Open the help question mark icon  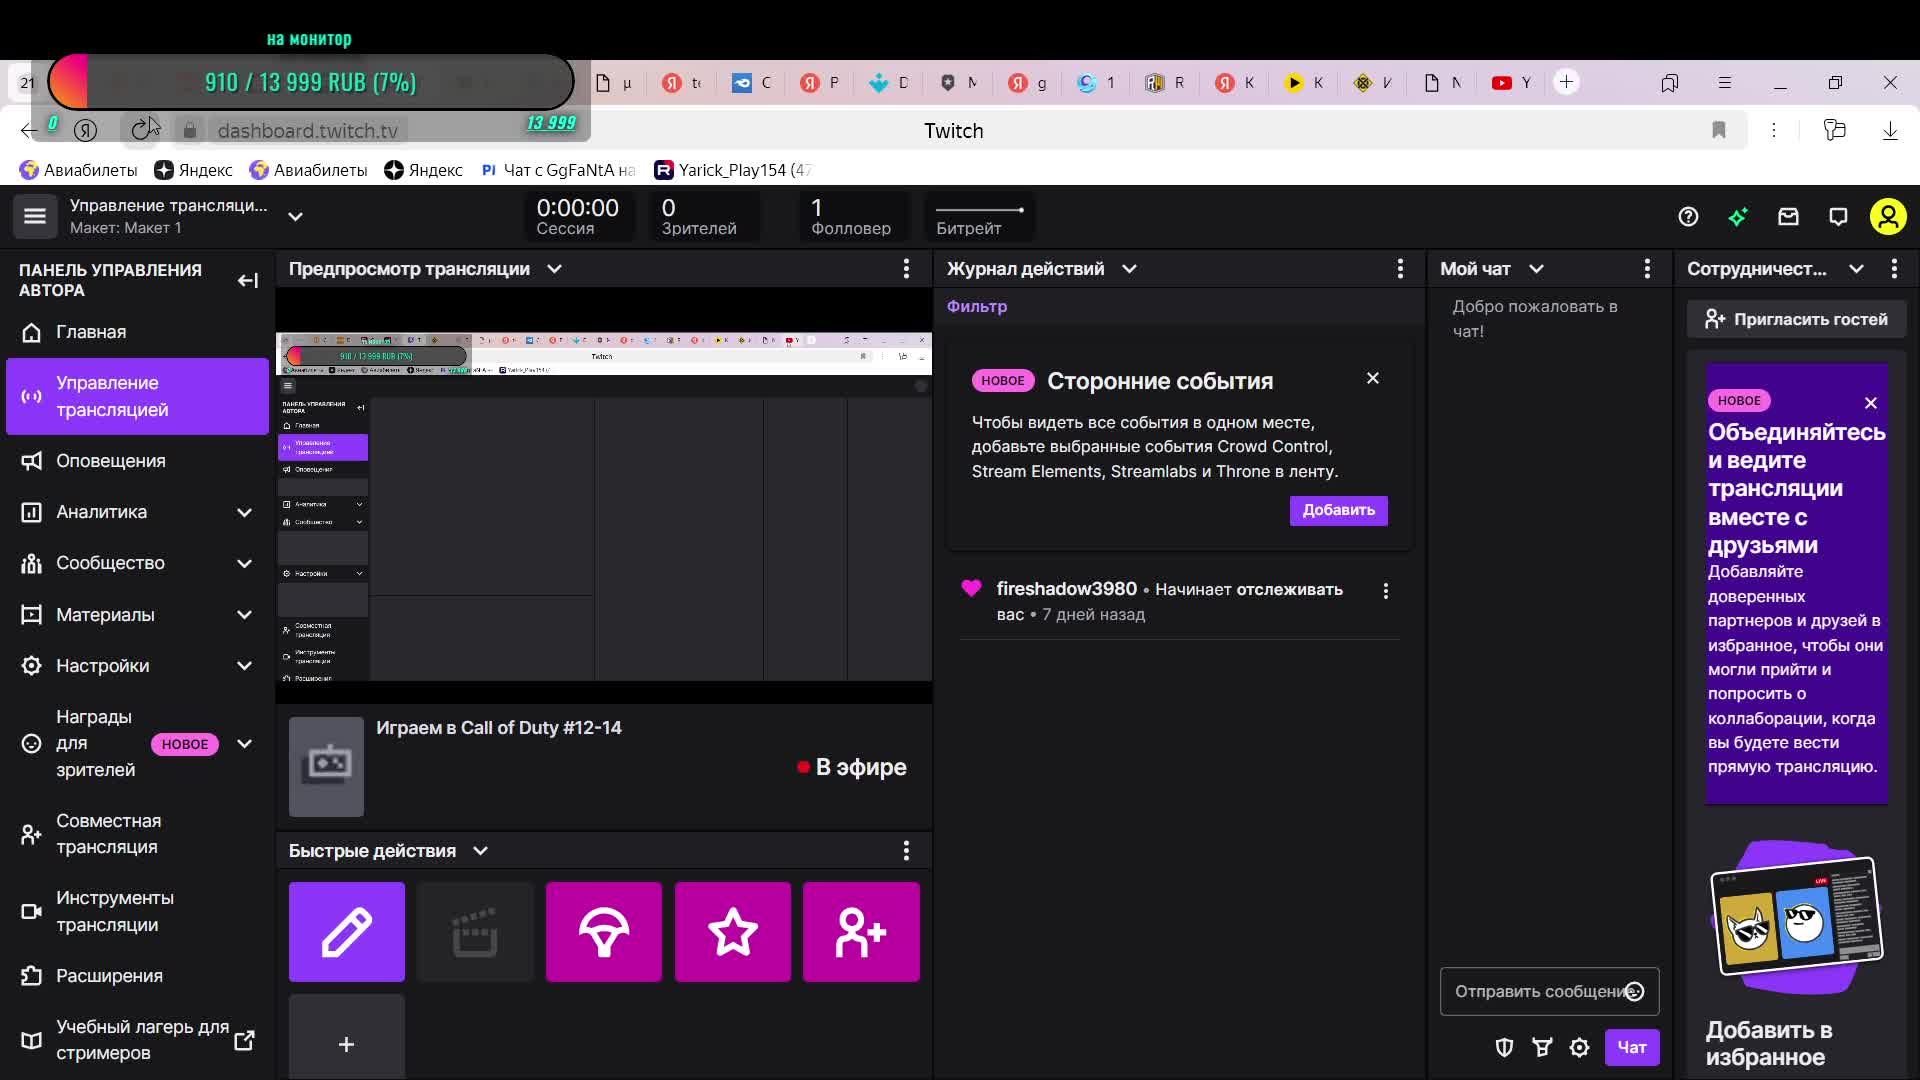coord(1688,217)
